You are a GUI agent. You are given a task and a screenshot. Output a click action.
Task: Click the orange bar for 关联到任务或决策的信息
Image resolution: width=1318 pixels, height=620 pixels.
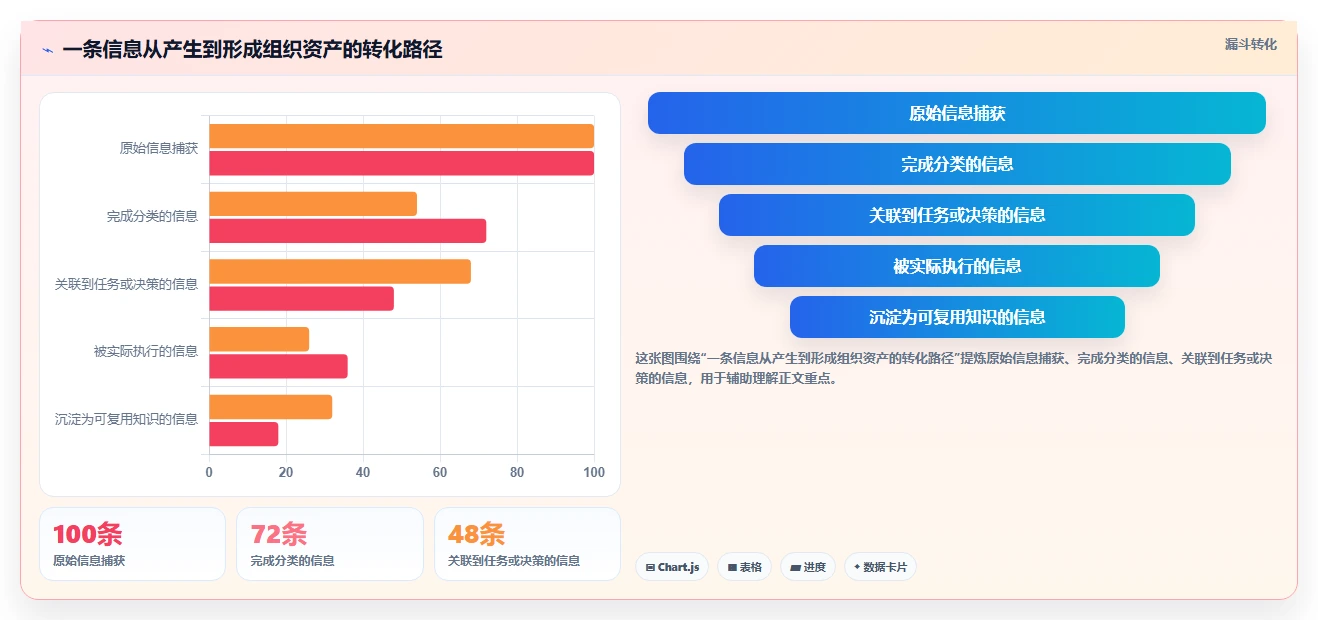pos(340,272)
